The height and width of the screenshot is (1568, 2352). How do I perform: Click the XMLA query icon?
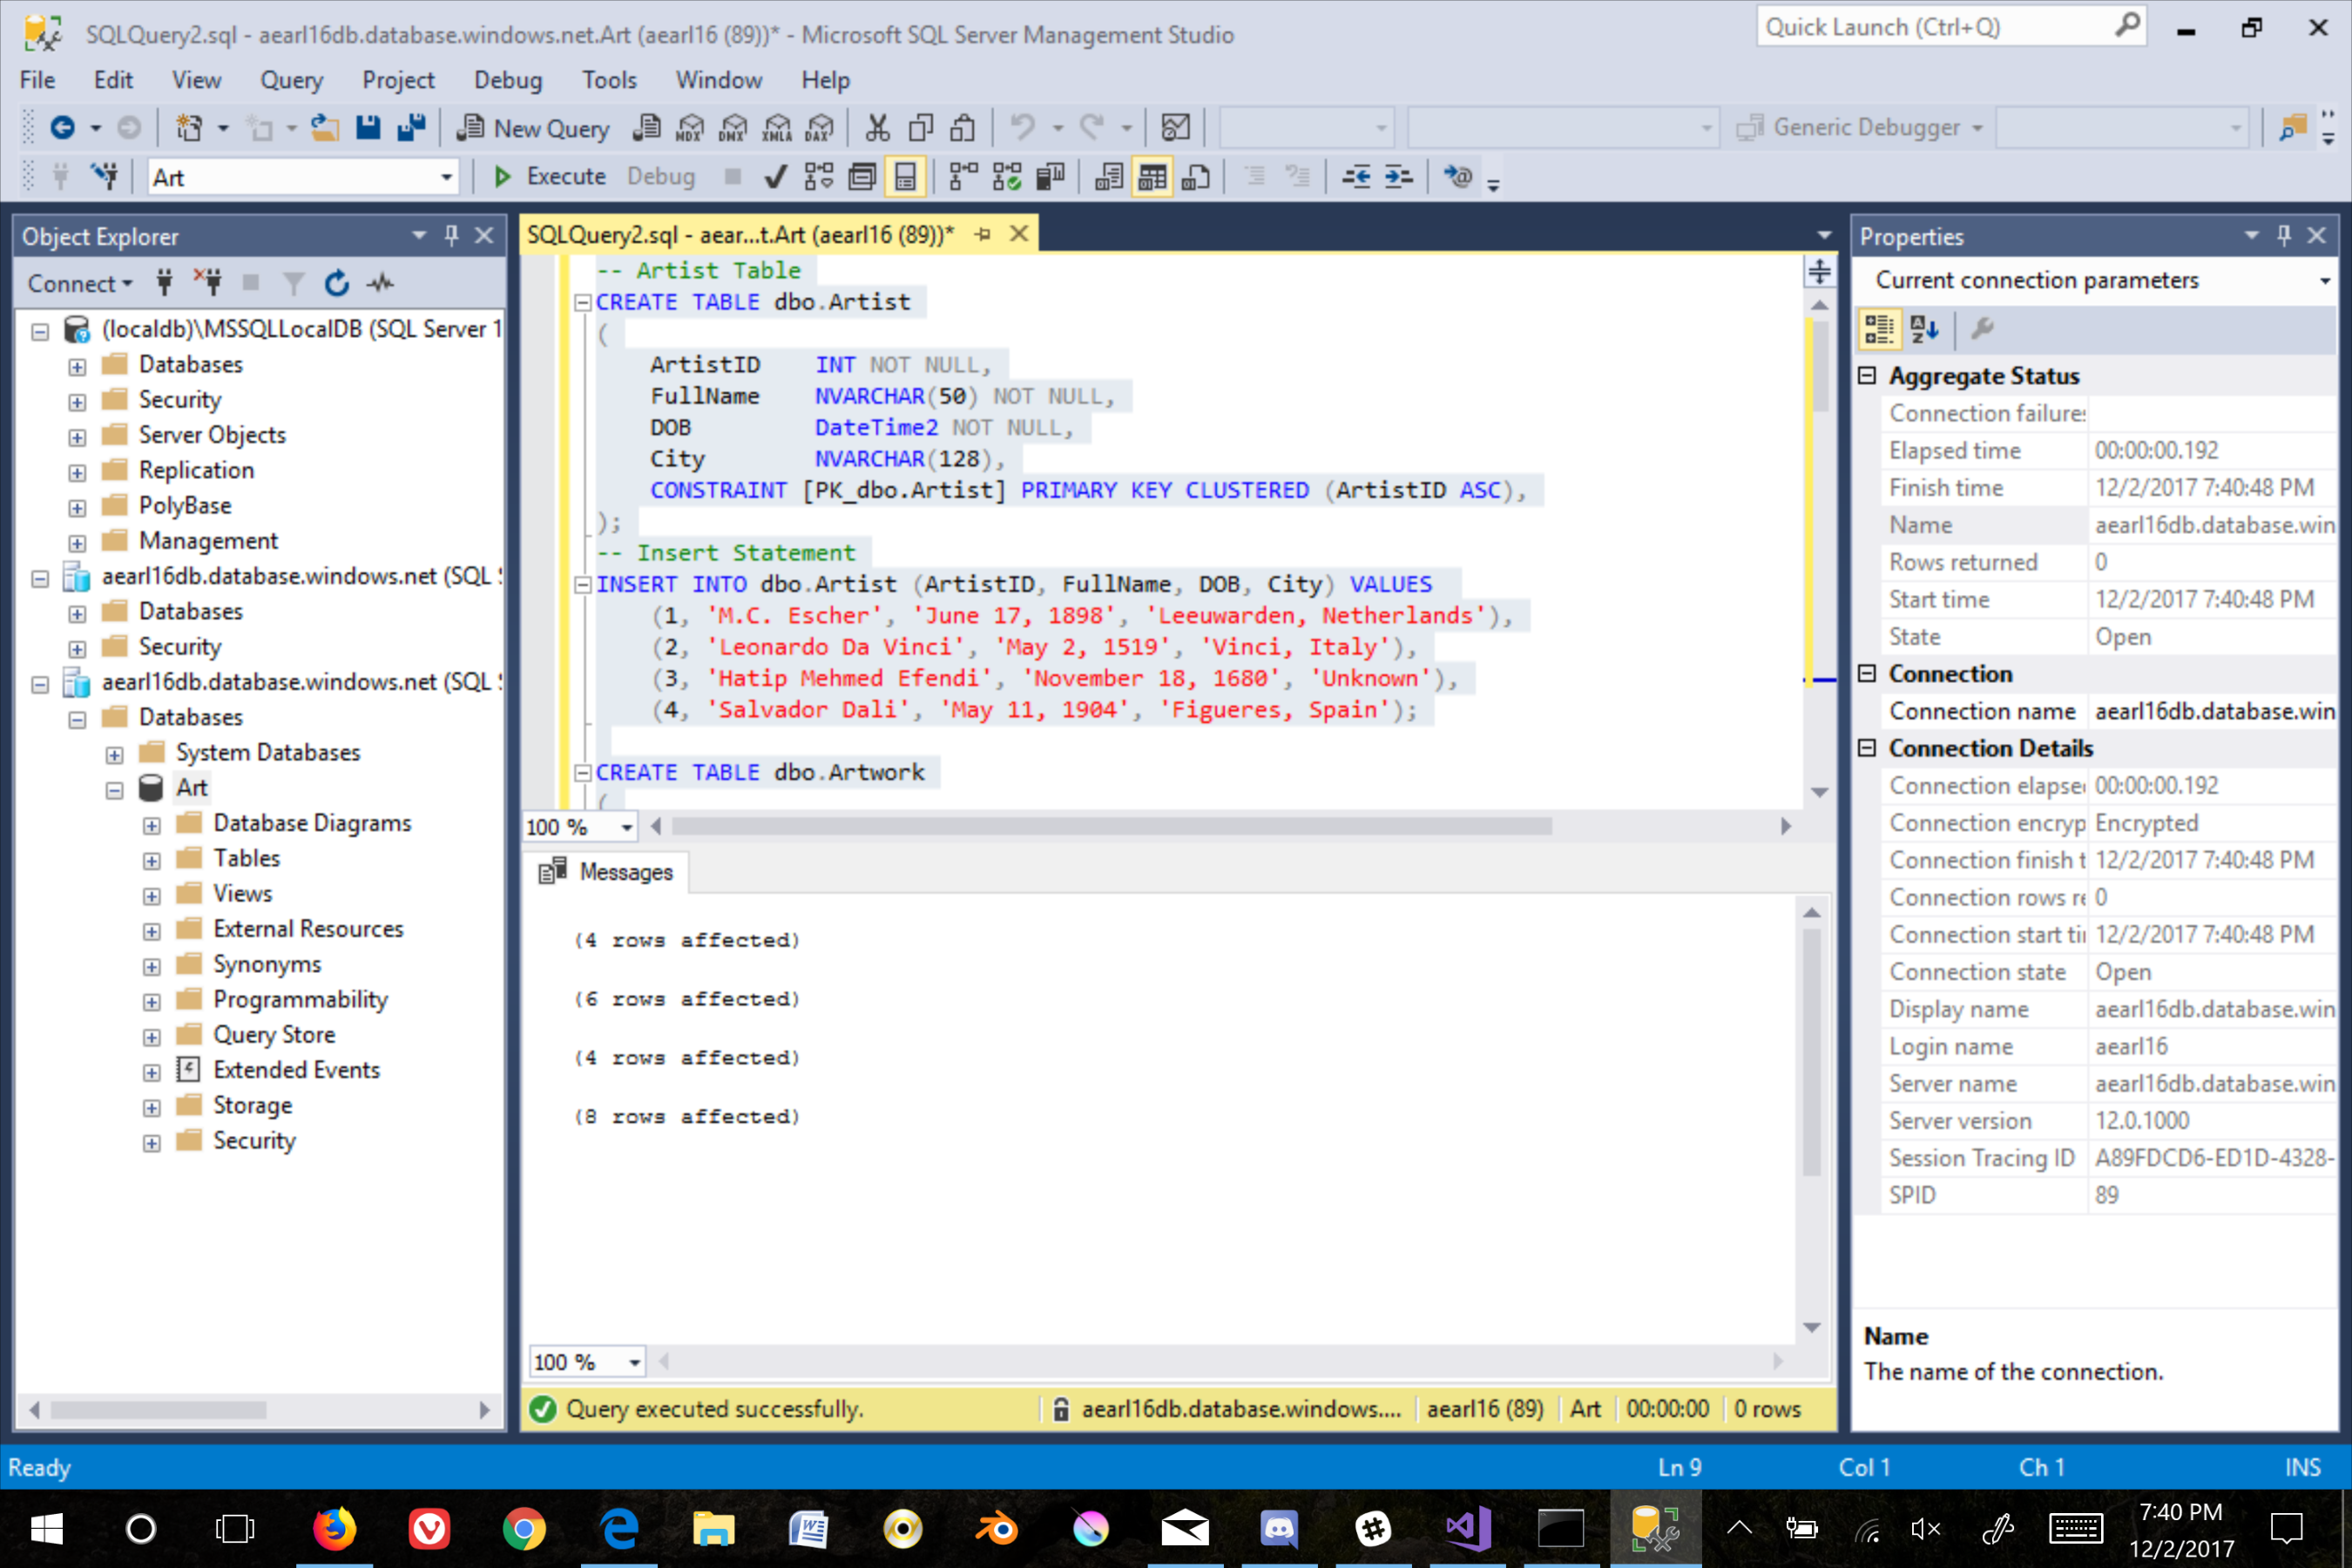tap(777, 128)
